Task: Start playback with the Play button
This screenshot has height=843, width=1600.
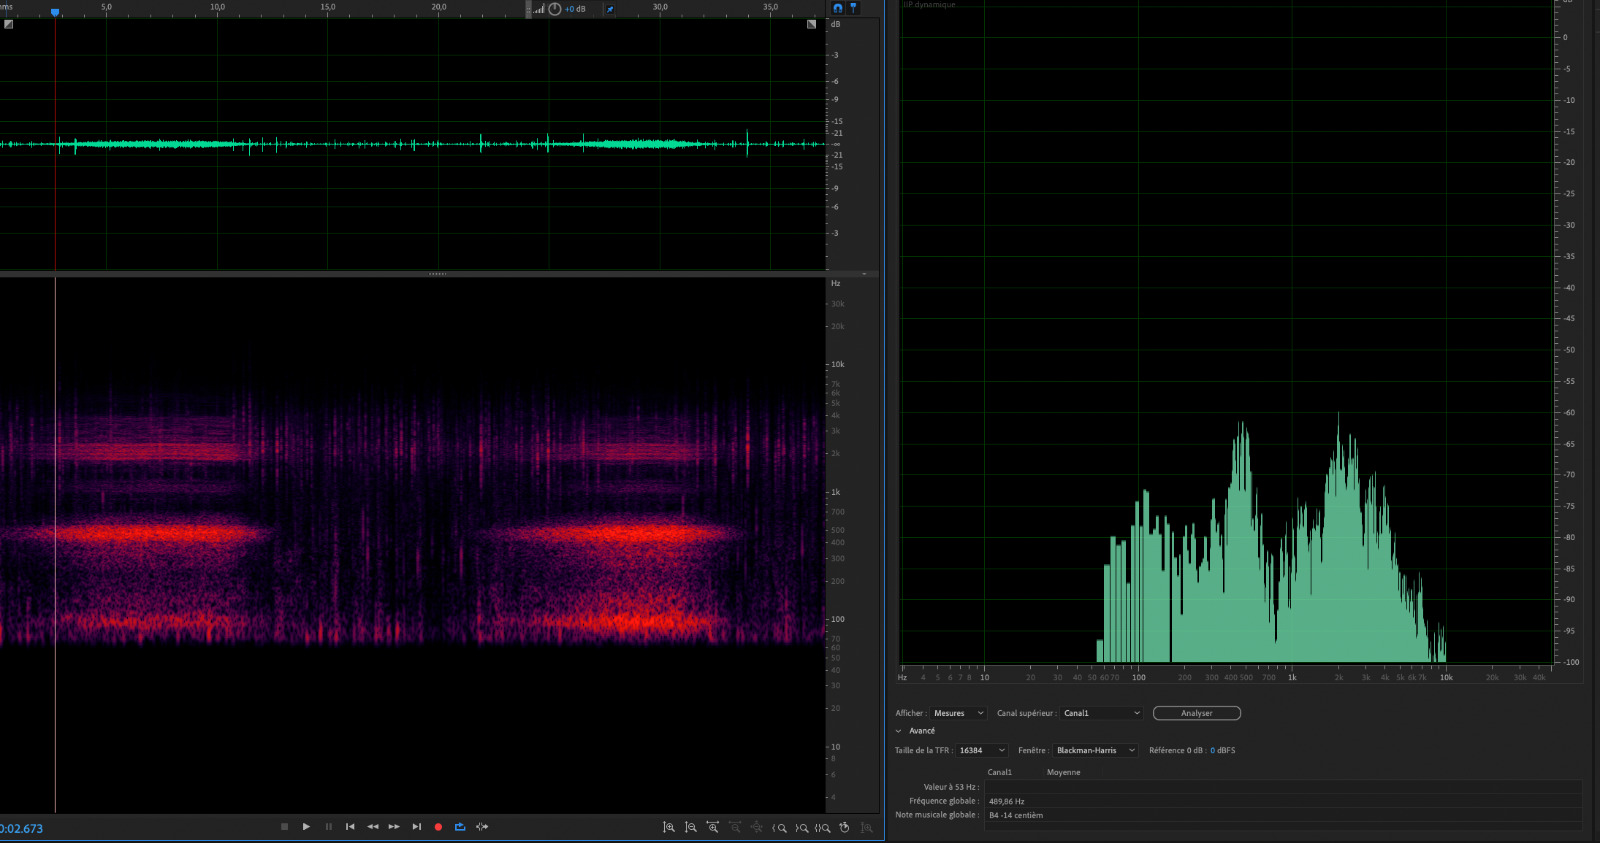Action: [306, 827]
